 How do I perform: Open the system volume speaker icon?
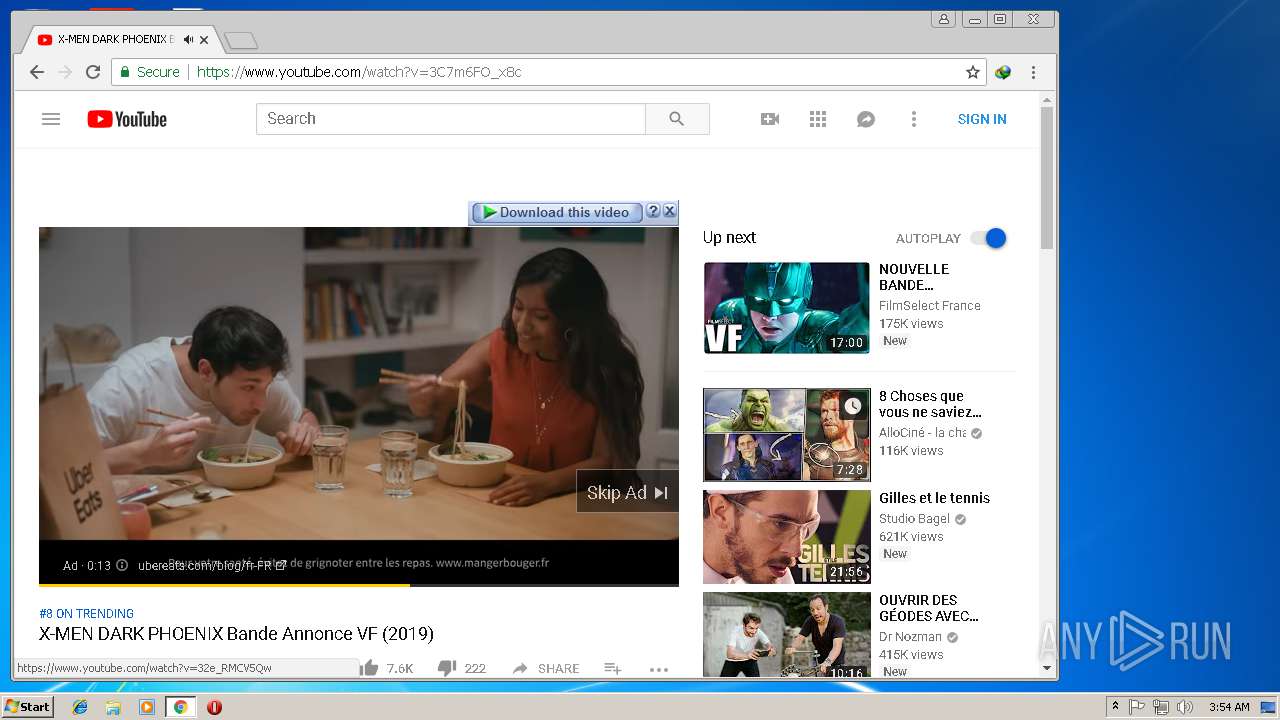1184,707
